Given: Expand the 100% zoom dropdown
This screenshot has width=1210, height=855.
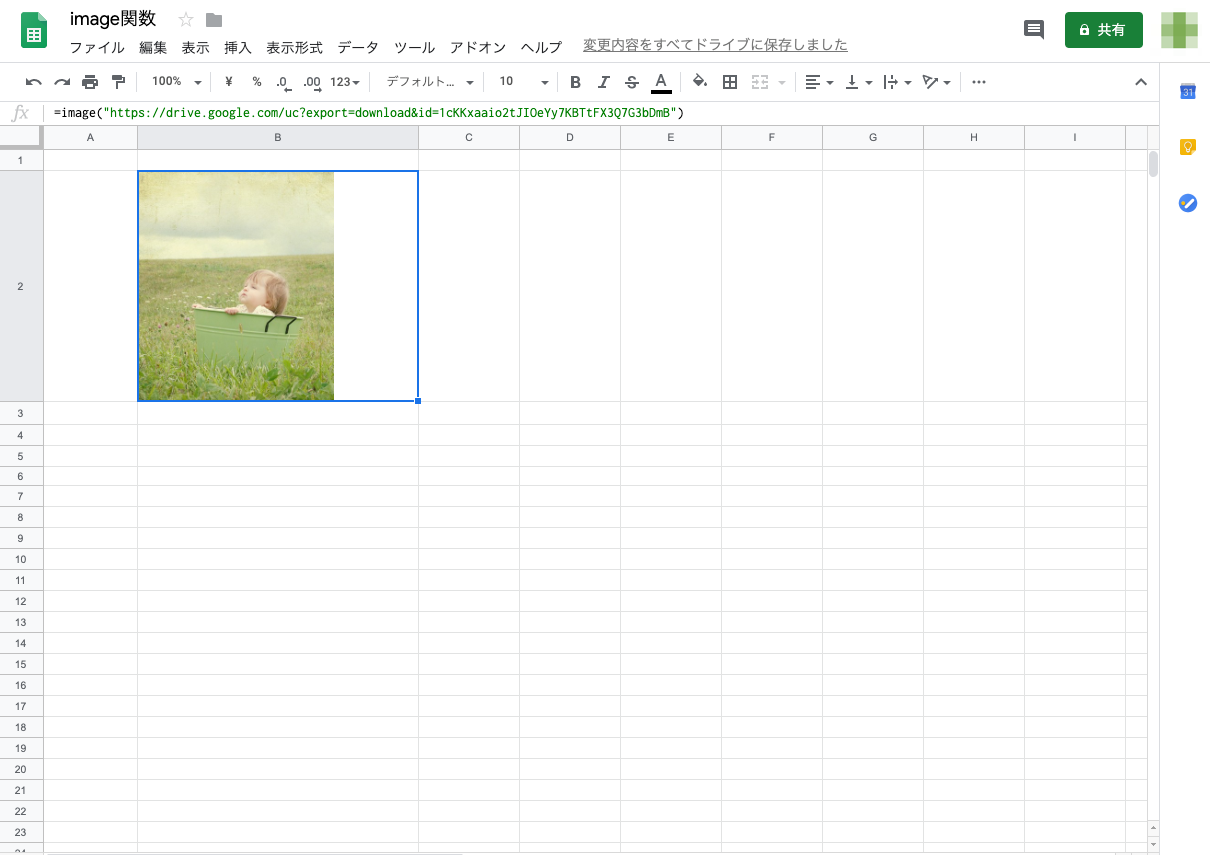Looking at the screenshot, I should click(x=176, y=82).
